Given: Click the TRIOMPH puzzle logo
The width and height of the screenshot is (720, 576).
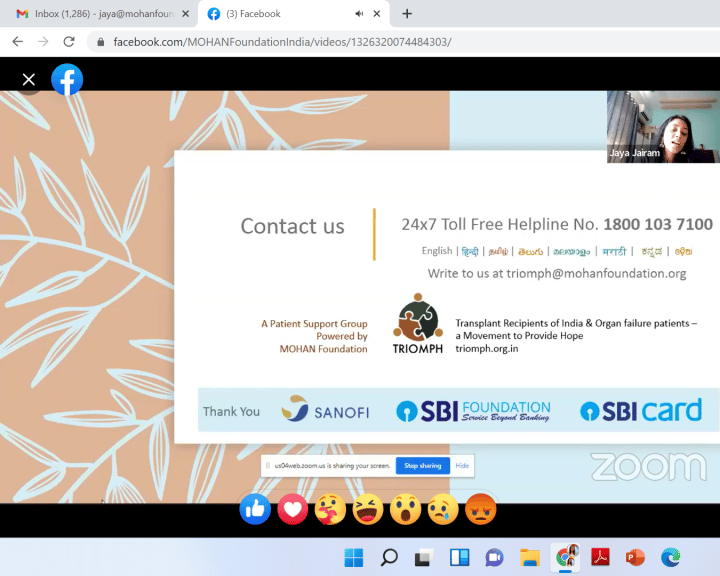Looking at the screenshot, I should click(x=418, y=324).
